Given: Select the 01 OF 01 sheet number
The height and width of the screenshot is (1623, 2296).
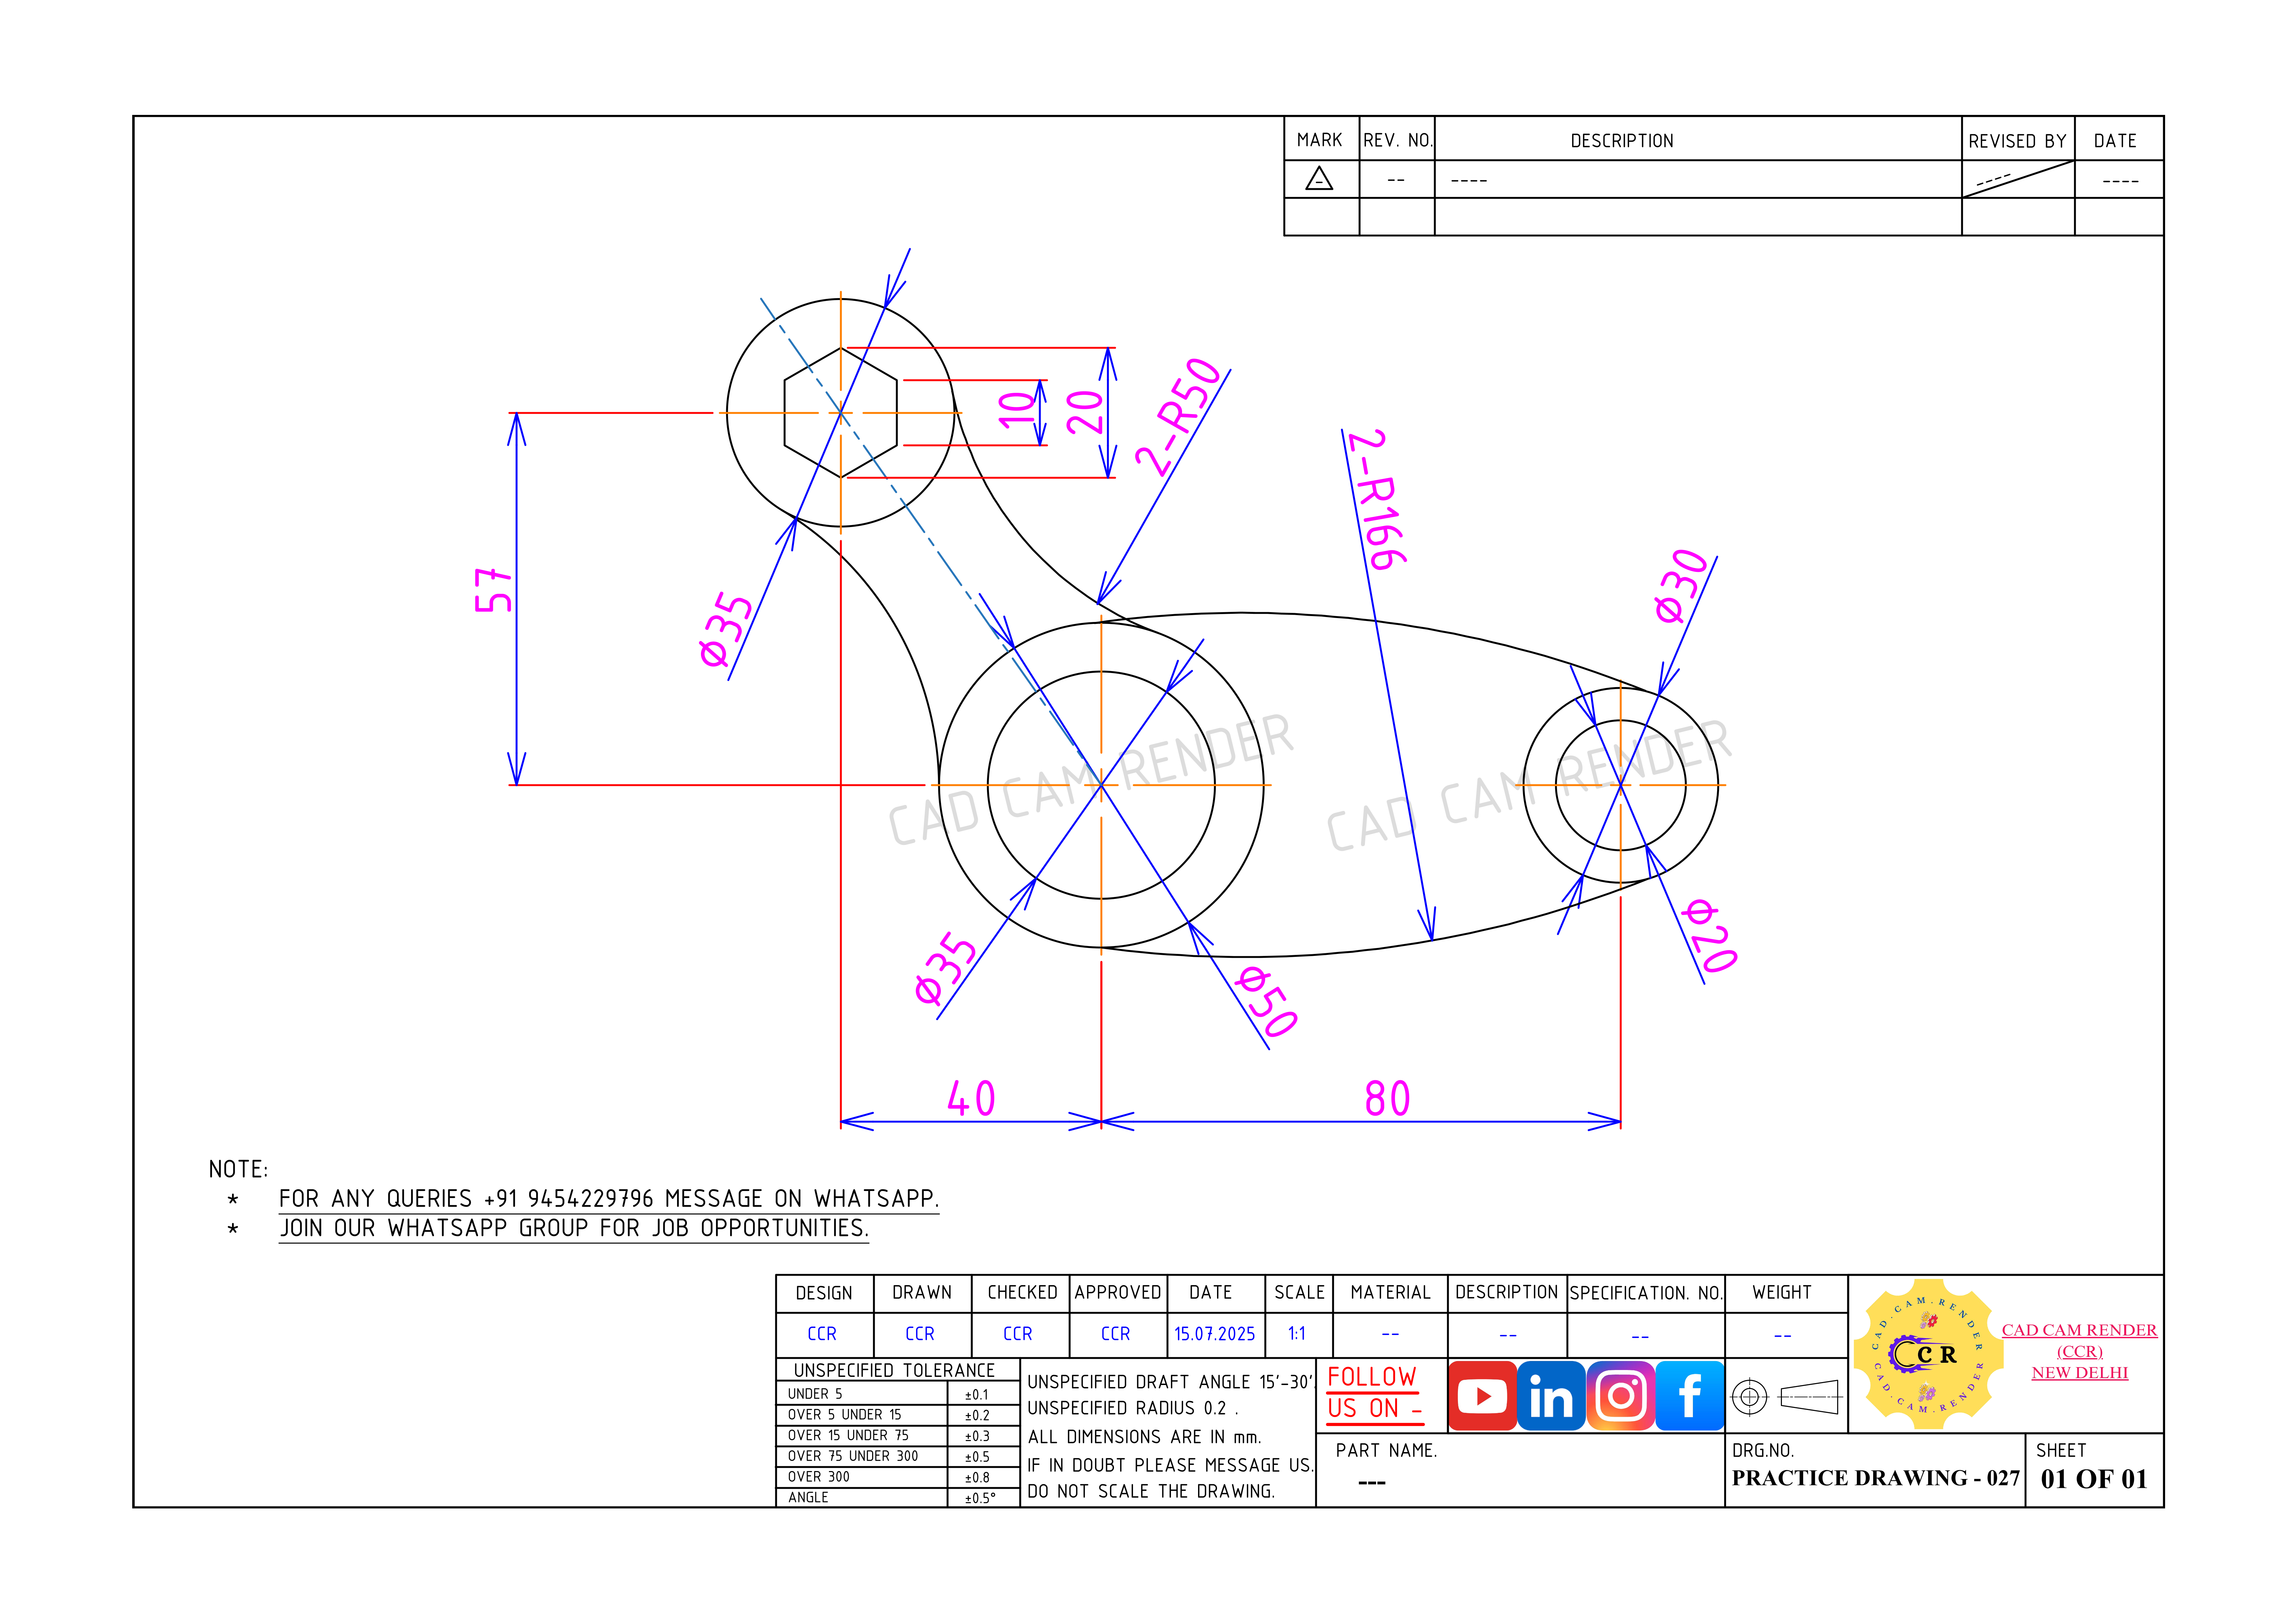Looking at the screenshot, I should 2094,1479.
